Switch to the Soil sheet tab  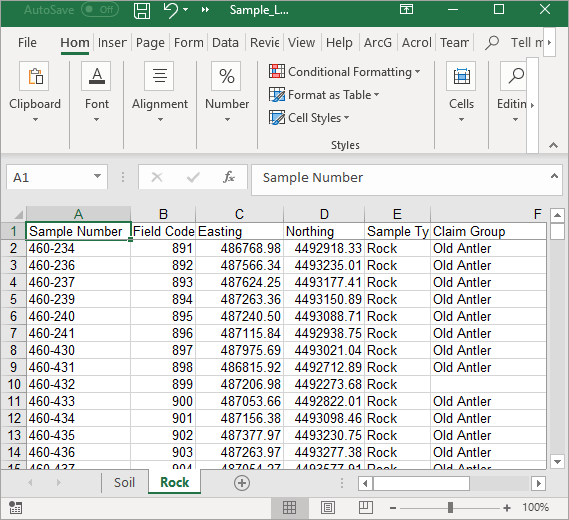(124, 483)
